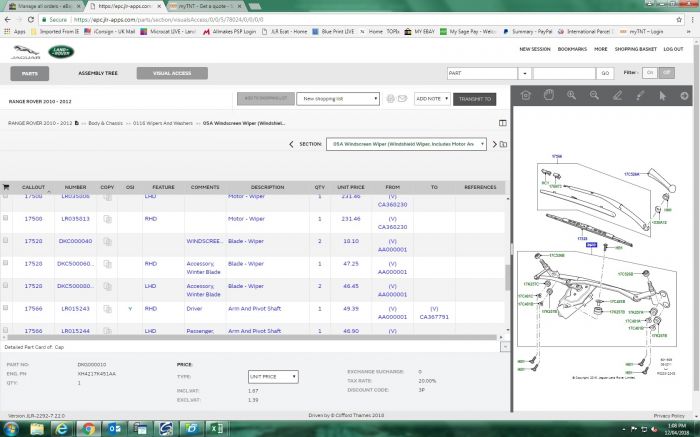
Task: Select the pencil annotate tool in diagram toolbar
Action: tap(617, 95)
